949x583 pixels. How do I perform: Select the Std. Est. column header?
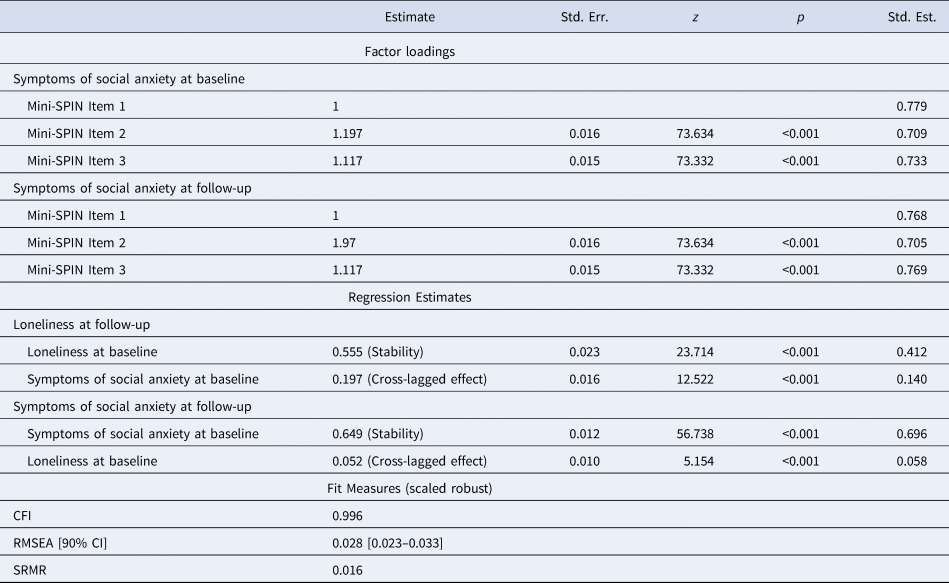coord(911,17)
